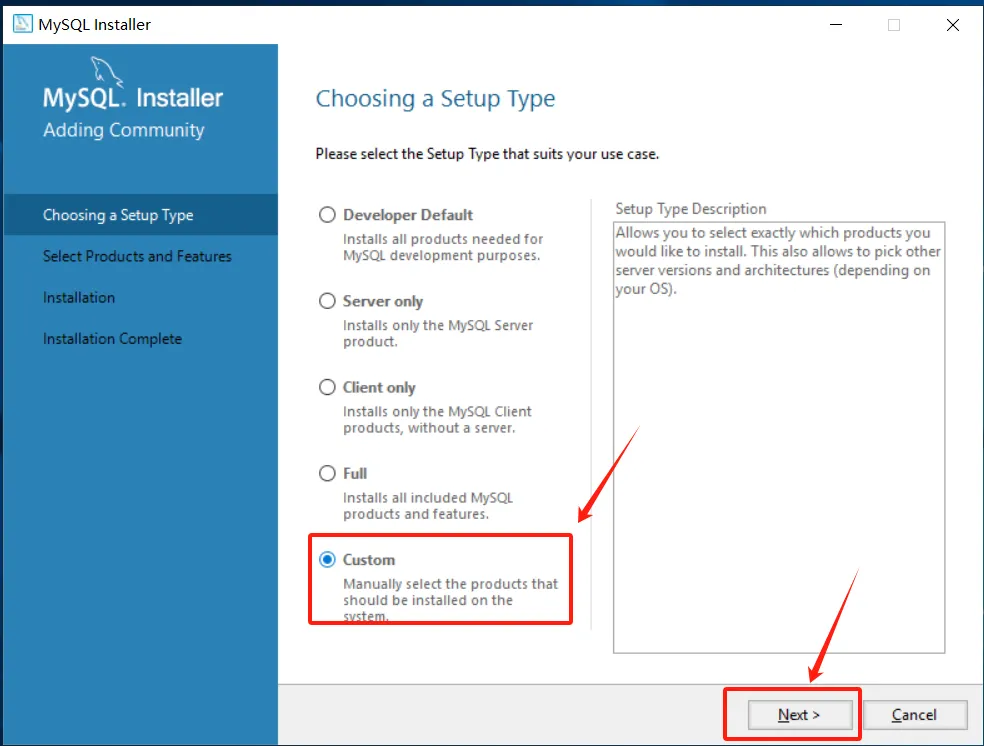Image resolution: width=984 pixels, height=746 pixels.
Task: Select the Custom setup type
Action: coord(327,559)
